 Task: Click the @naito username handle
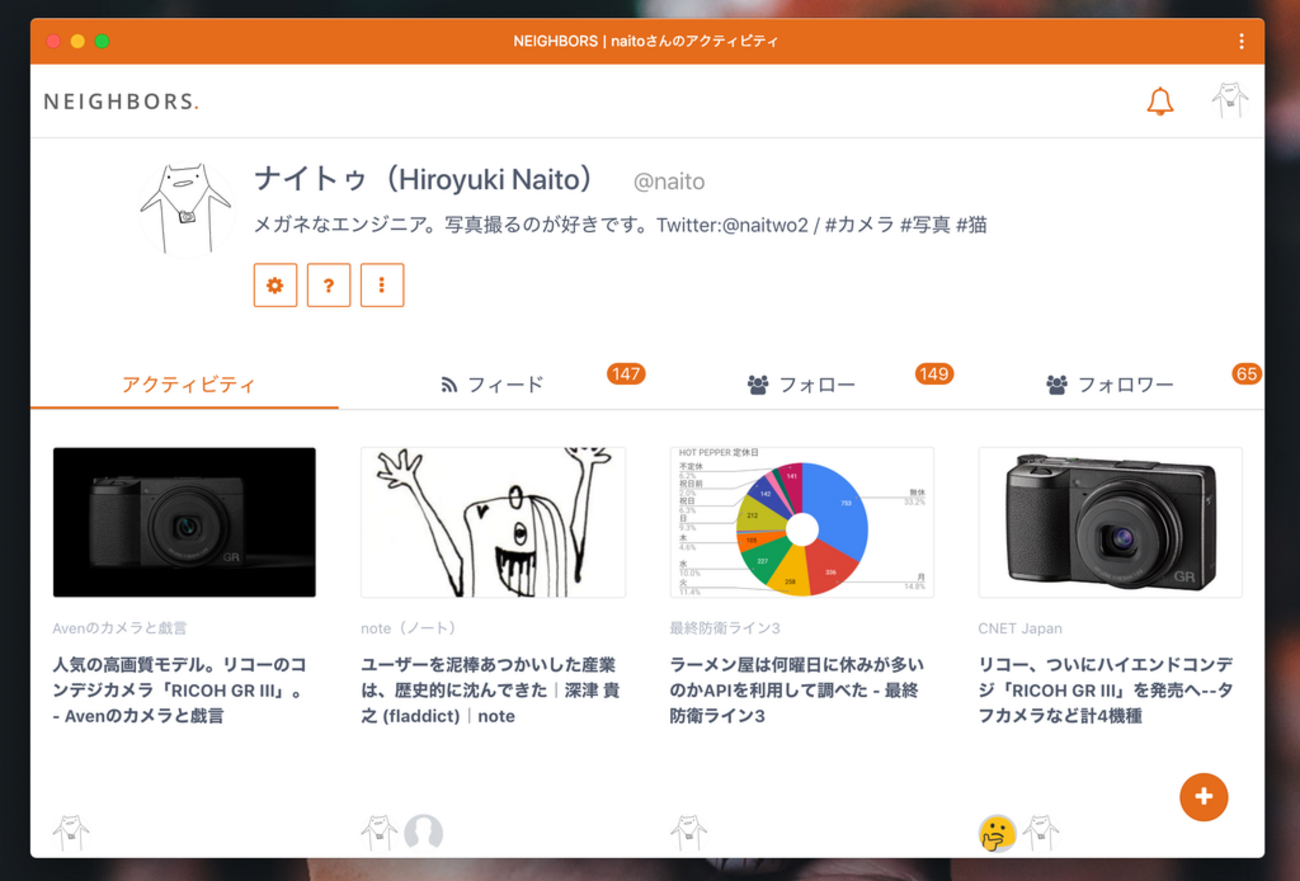pos(669,182)
